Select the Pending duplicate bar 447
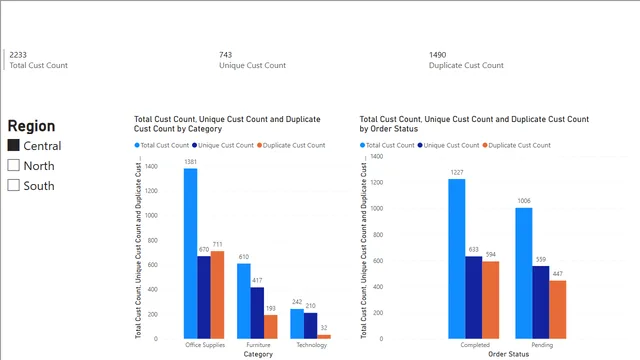Screen dimensions: 640x360 click(558, 310)
